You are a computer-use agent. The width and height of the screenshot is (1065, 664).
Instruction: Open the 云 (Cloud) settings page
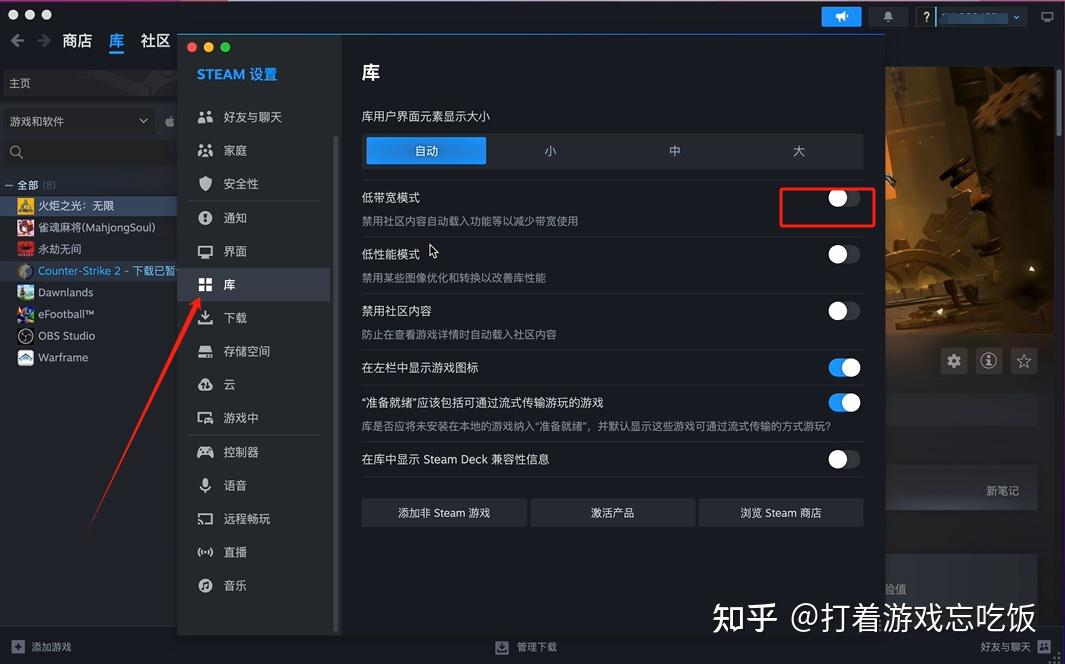coord(228,385)
